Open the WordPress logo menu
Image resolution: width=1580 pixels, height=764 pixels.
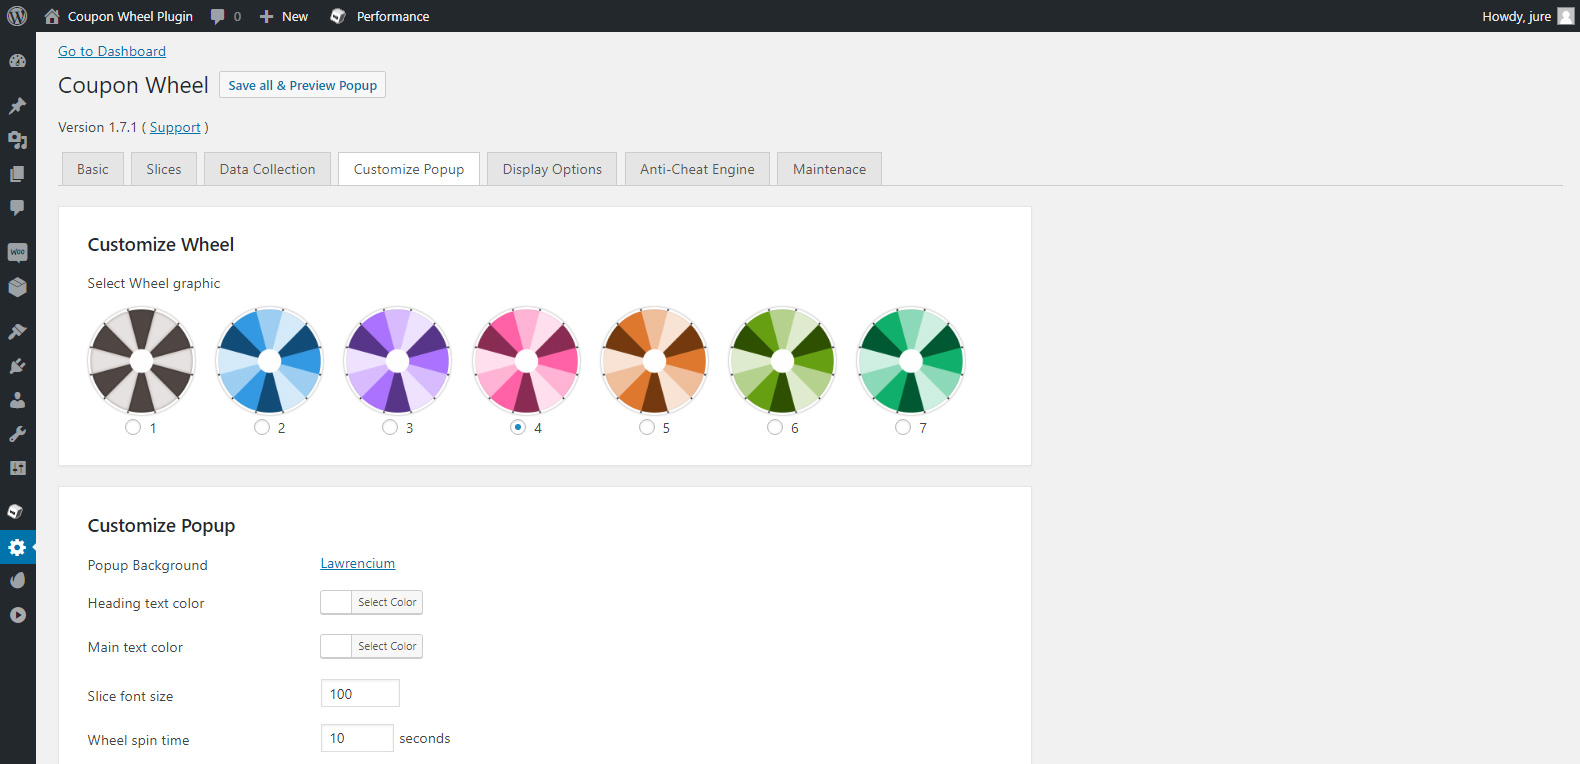(17, 16)
